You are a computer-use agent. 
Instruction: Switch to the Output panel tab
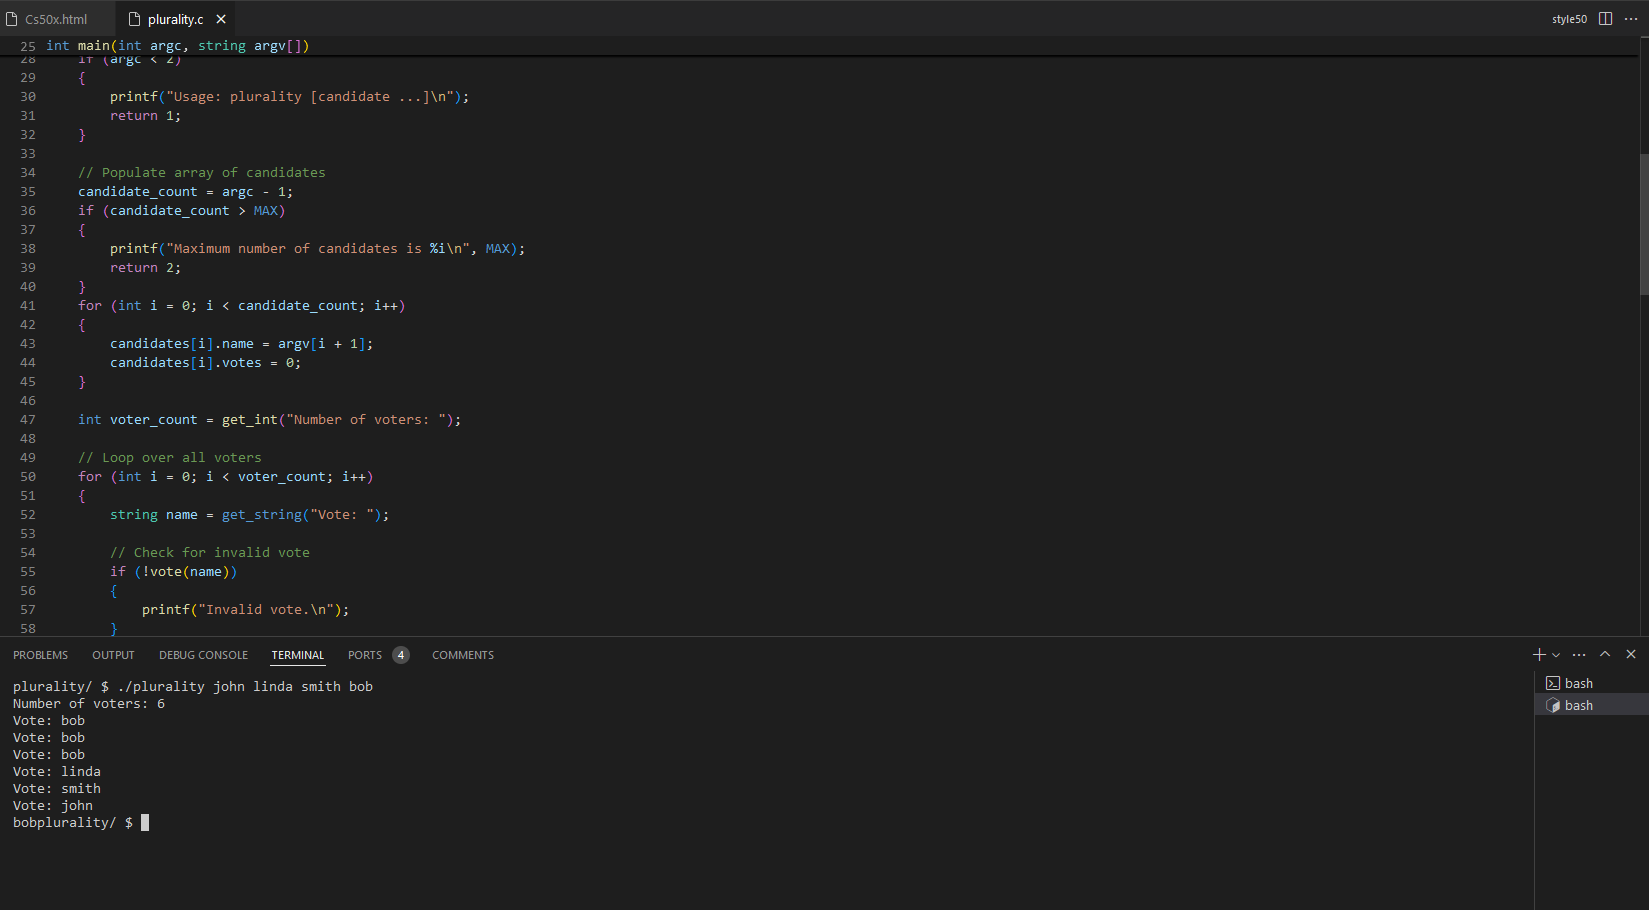click(x=113, y=655)
